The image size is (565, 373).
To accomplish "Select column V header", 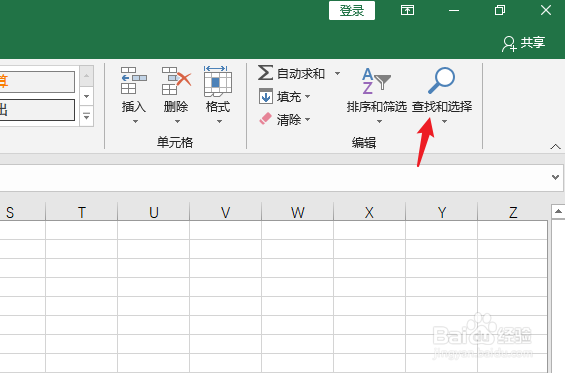I will [x=226, y=212].
